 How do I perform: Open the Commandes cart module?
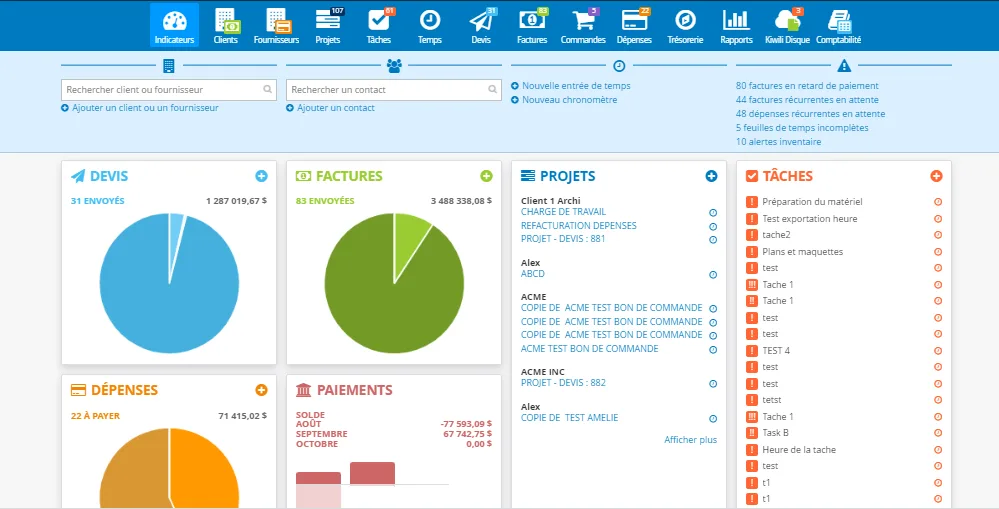pyautogui.click(x=583, y=25)
